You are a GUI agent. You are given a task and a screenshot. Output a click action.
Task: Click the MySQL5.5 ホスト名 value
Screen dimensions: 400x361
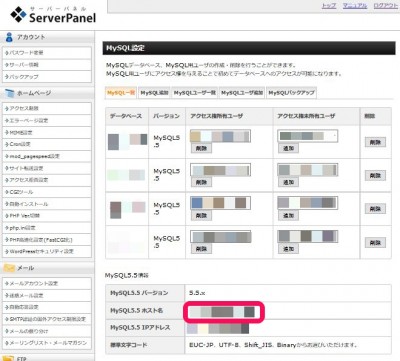[223, 312]
